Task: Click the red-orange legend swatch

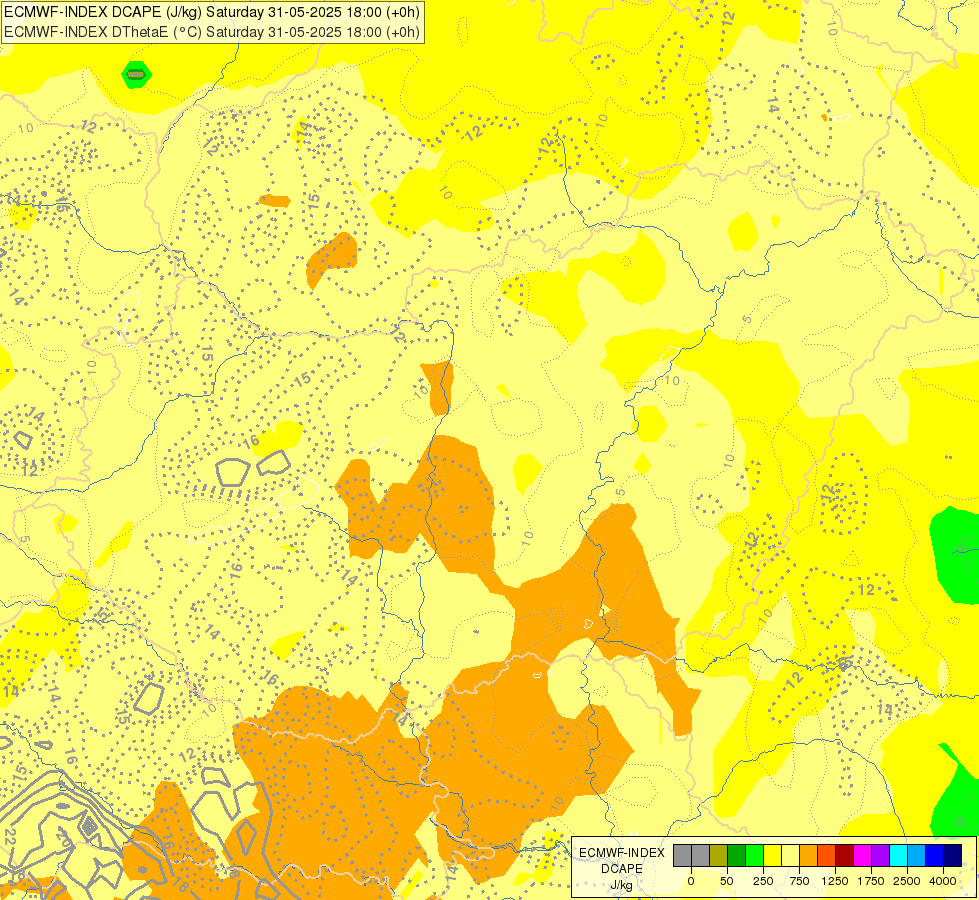Action: pyautogui.click(x=827, y=856)
